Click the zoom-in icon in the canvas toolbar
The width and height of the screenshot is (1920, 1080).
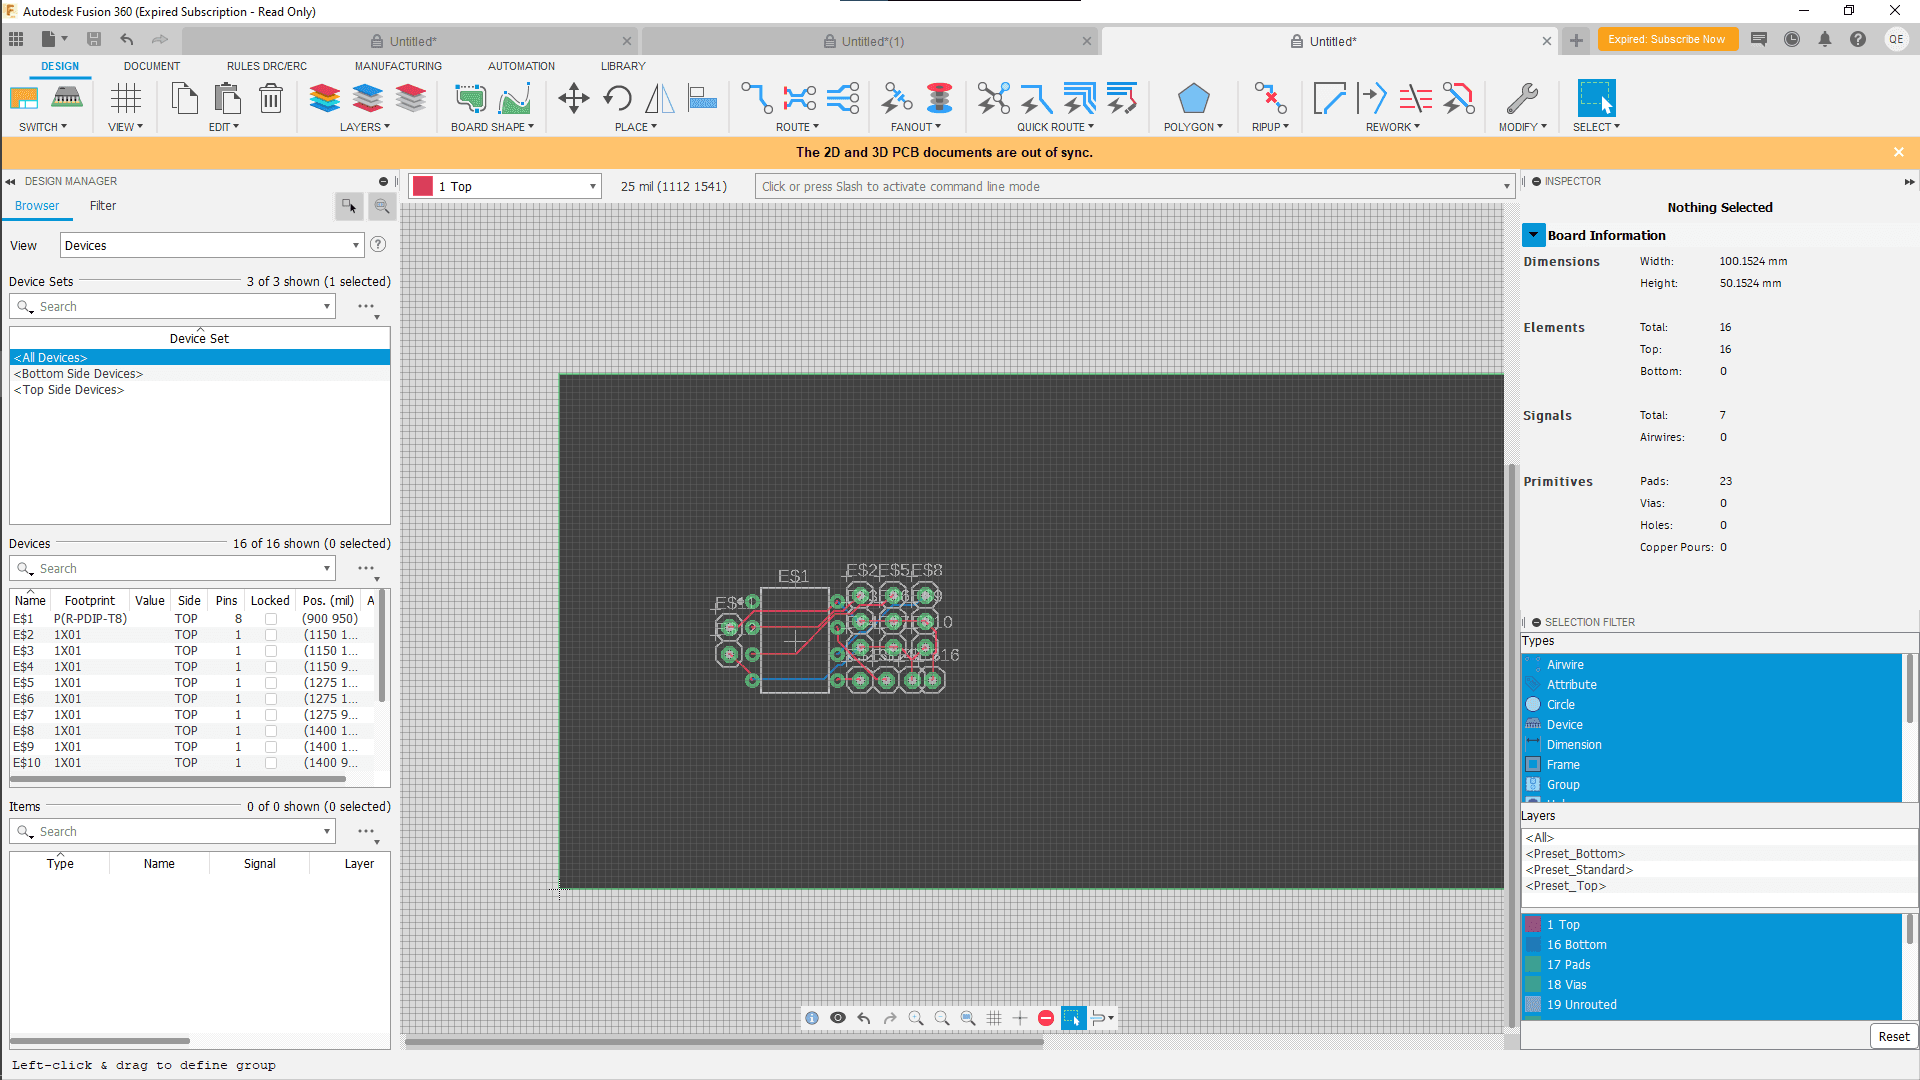click(x=917, y=1017)
